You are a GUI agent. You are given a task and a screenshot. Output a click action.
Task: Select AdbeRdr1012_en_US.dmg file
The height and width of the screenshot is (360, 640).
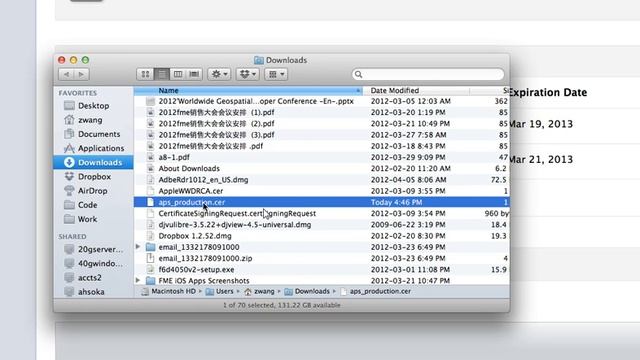click(x=322, y=180)
